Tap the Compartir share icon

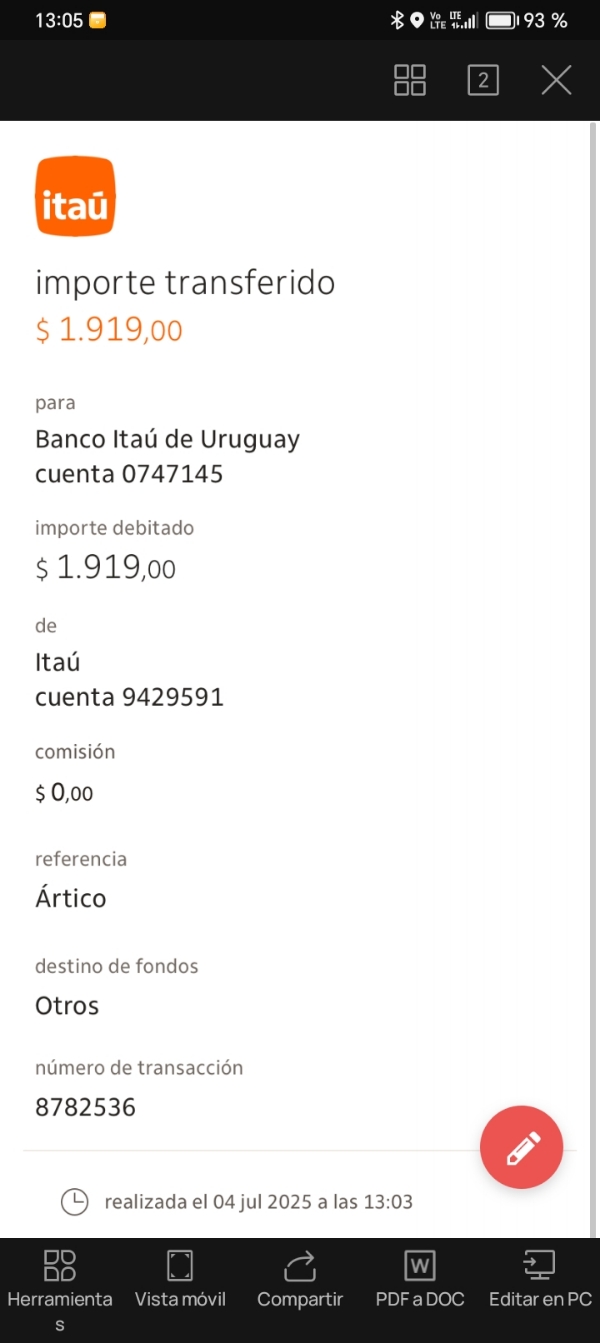pyautogui.click(x=300, y=1280)
